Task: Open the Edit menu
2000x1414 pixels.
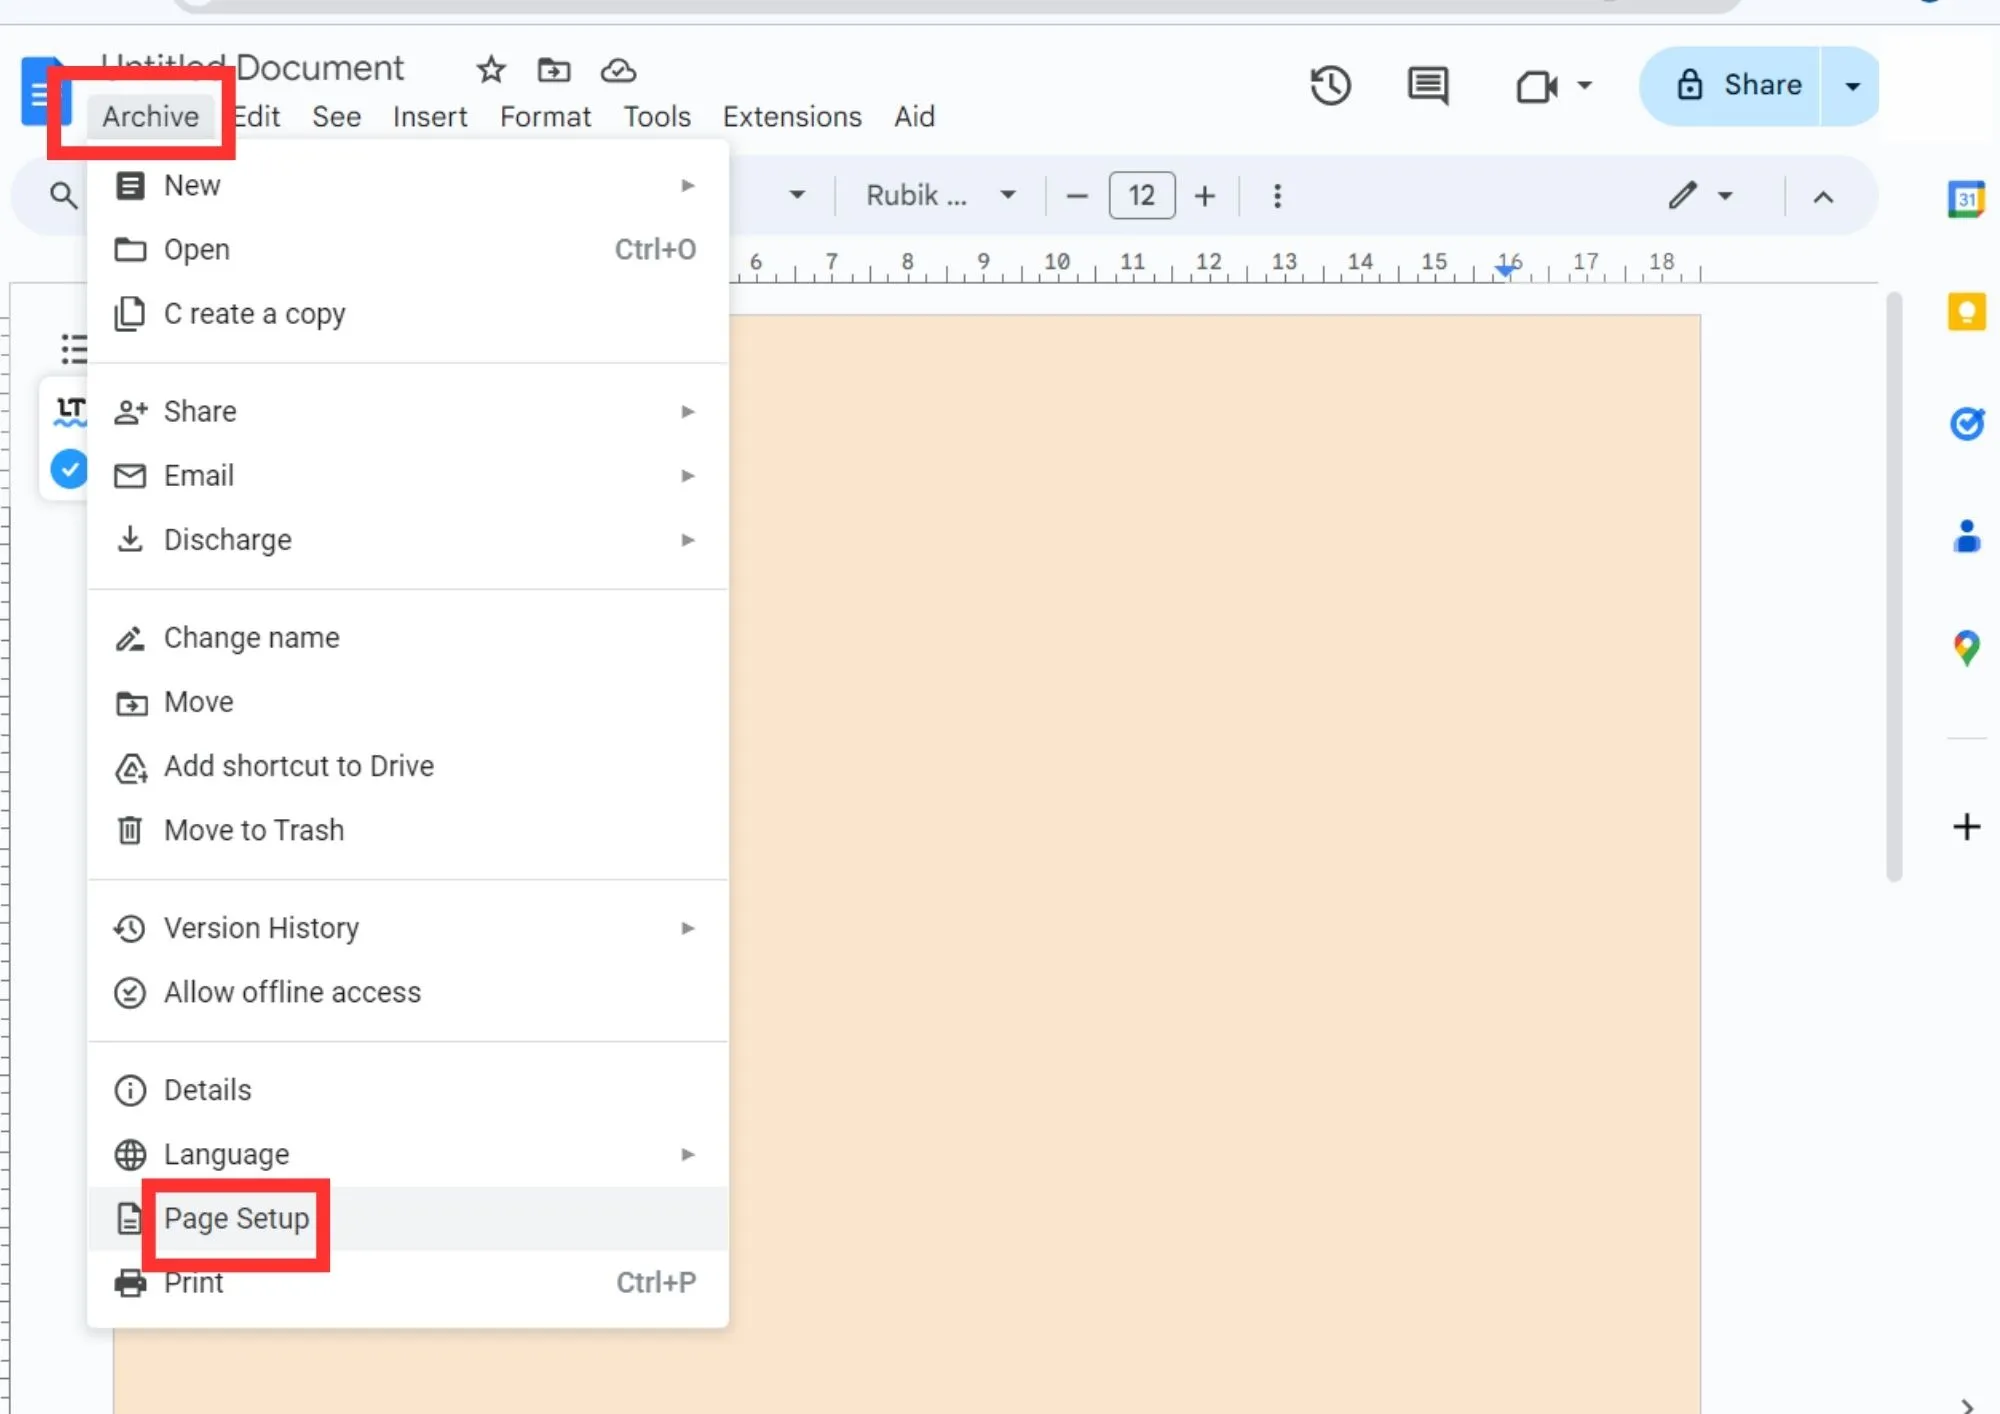Action: click(x=257, y=117)
